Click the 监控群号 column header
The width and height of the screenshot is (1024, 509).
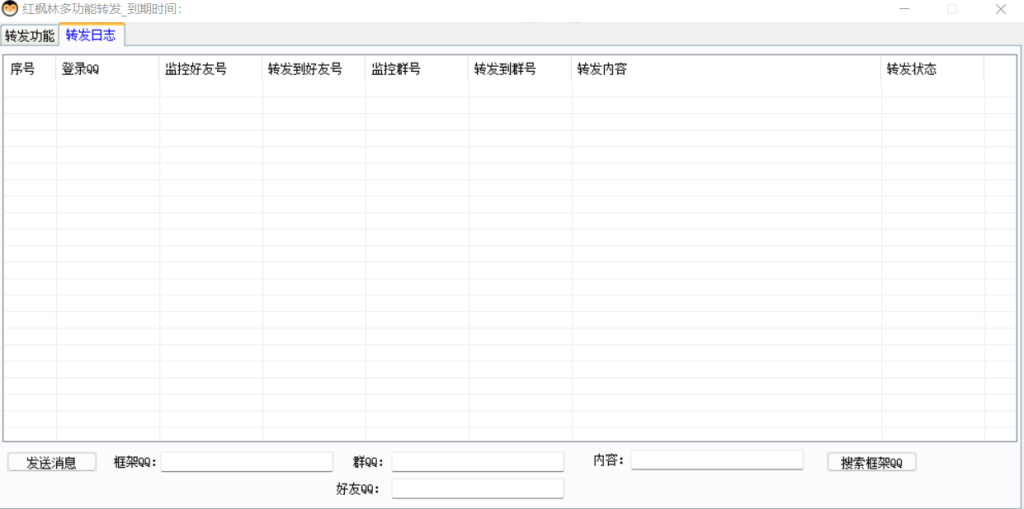(x=416, y=70)
